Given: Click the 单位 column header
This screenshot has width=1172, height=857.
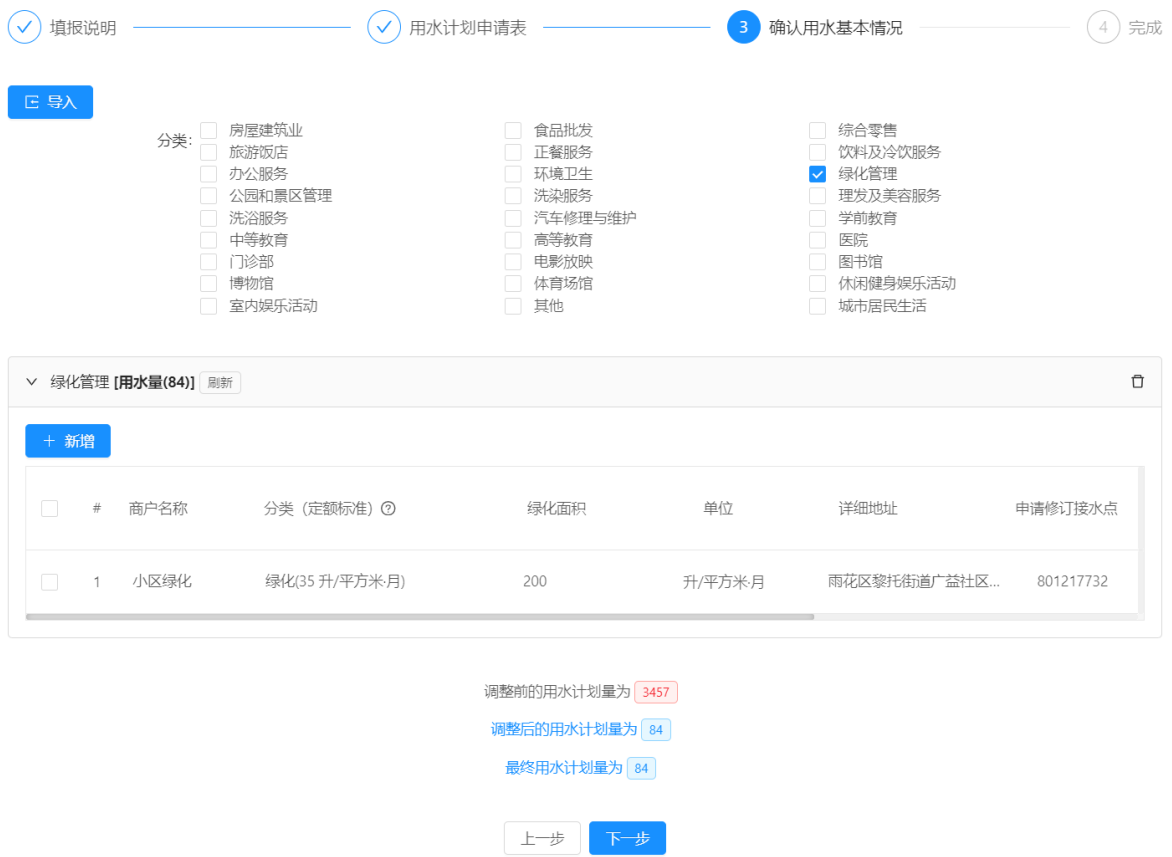Looking at the screenshot, I should pyautogui.click(x=718, y=509).
